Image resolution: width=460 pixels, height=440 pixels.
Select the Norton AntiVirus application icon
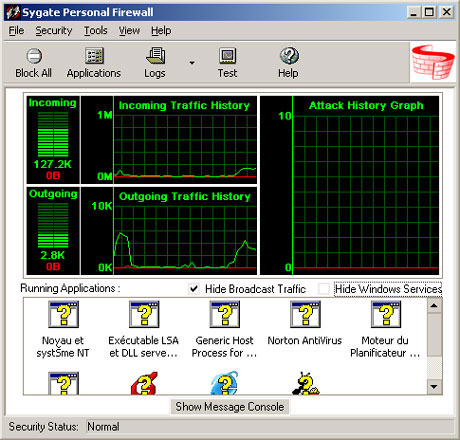click(305, 314)
